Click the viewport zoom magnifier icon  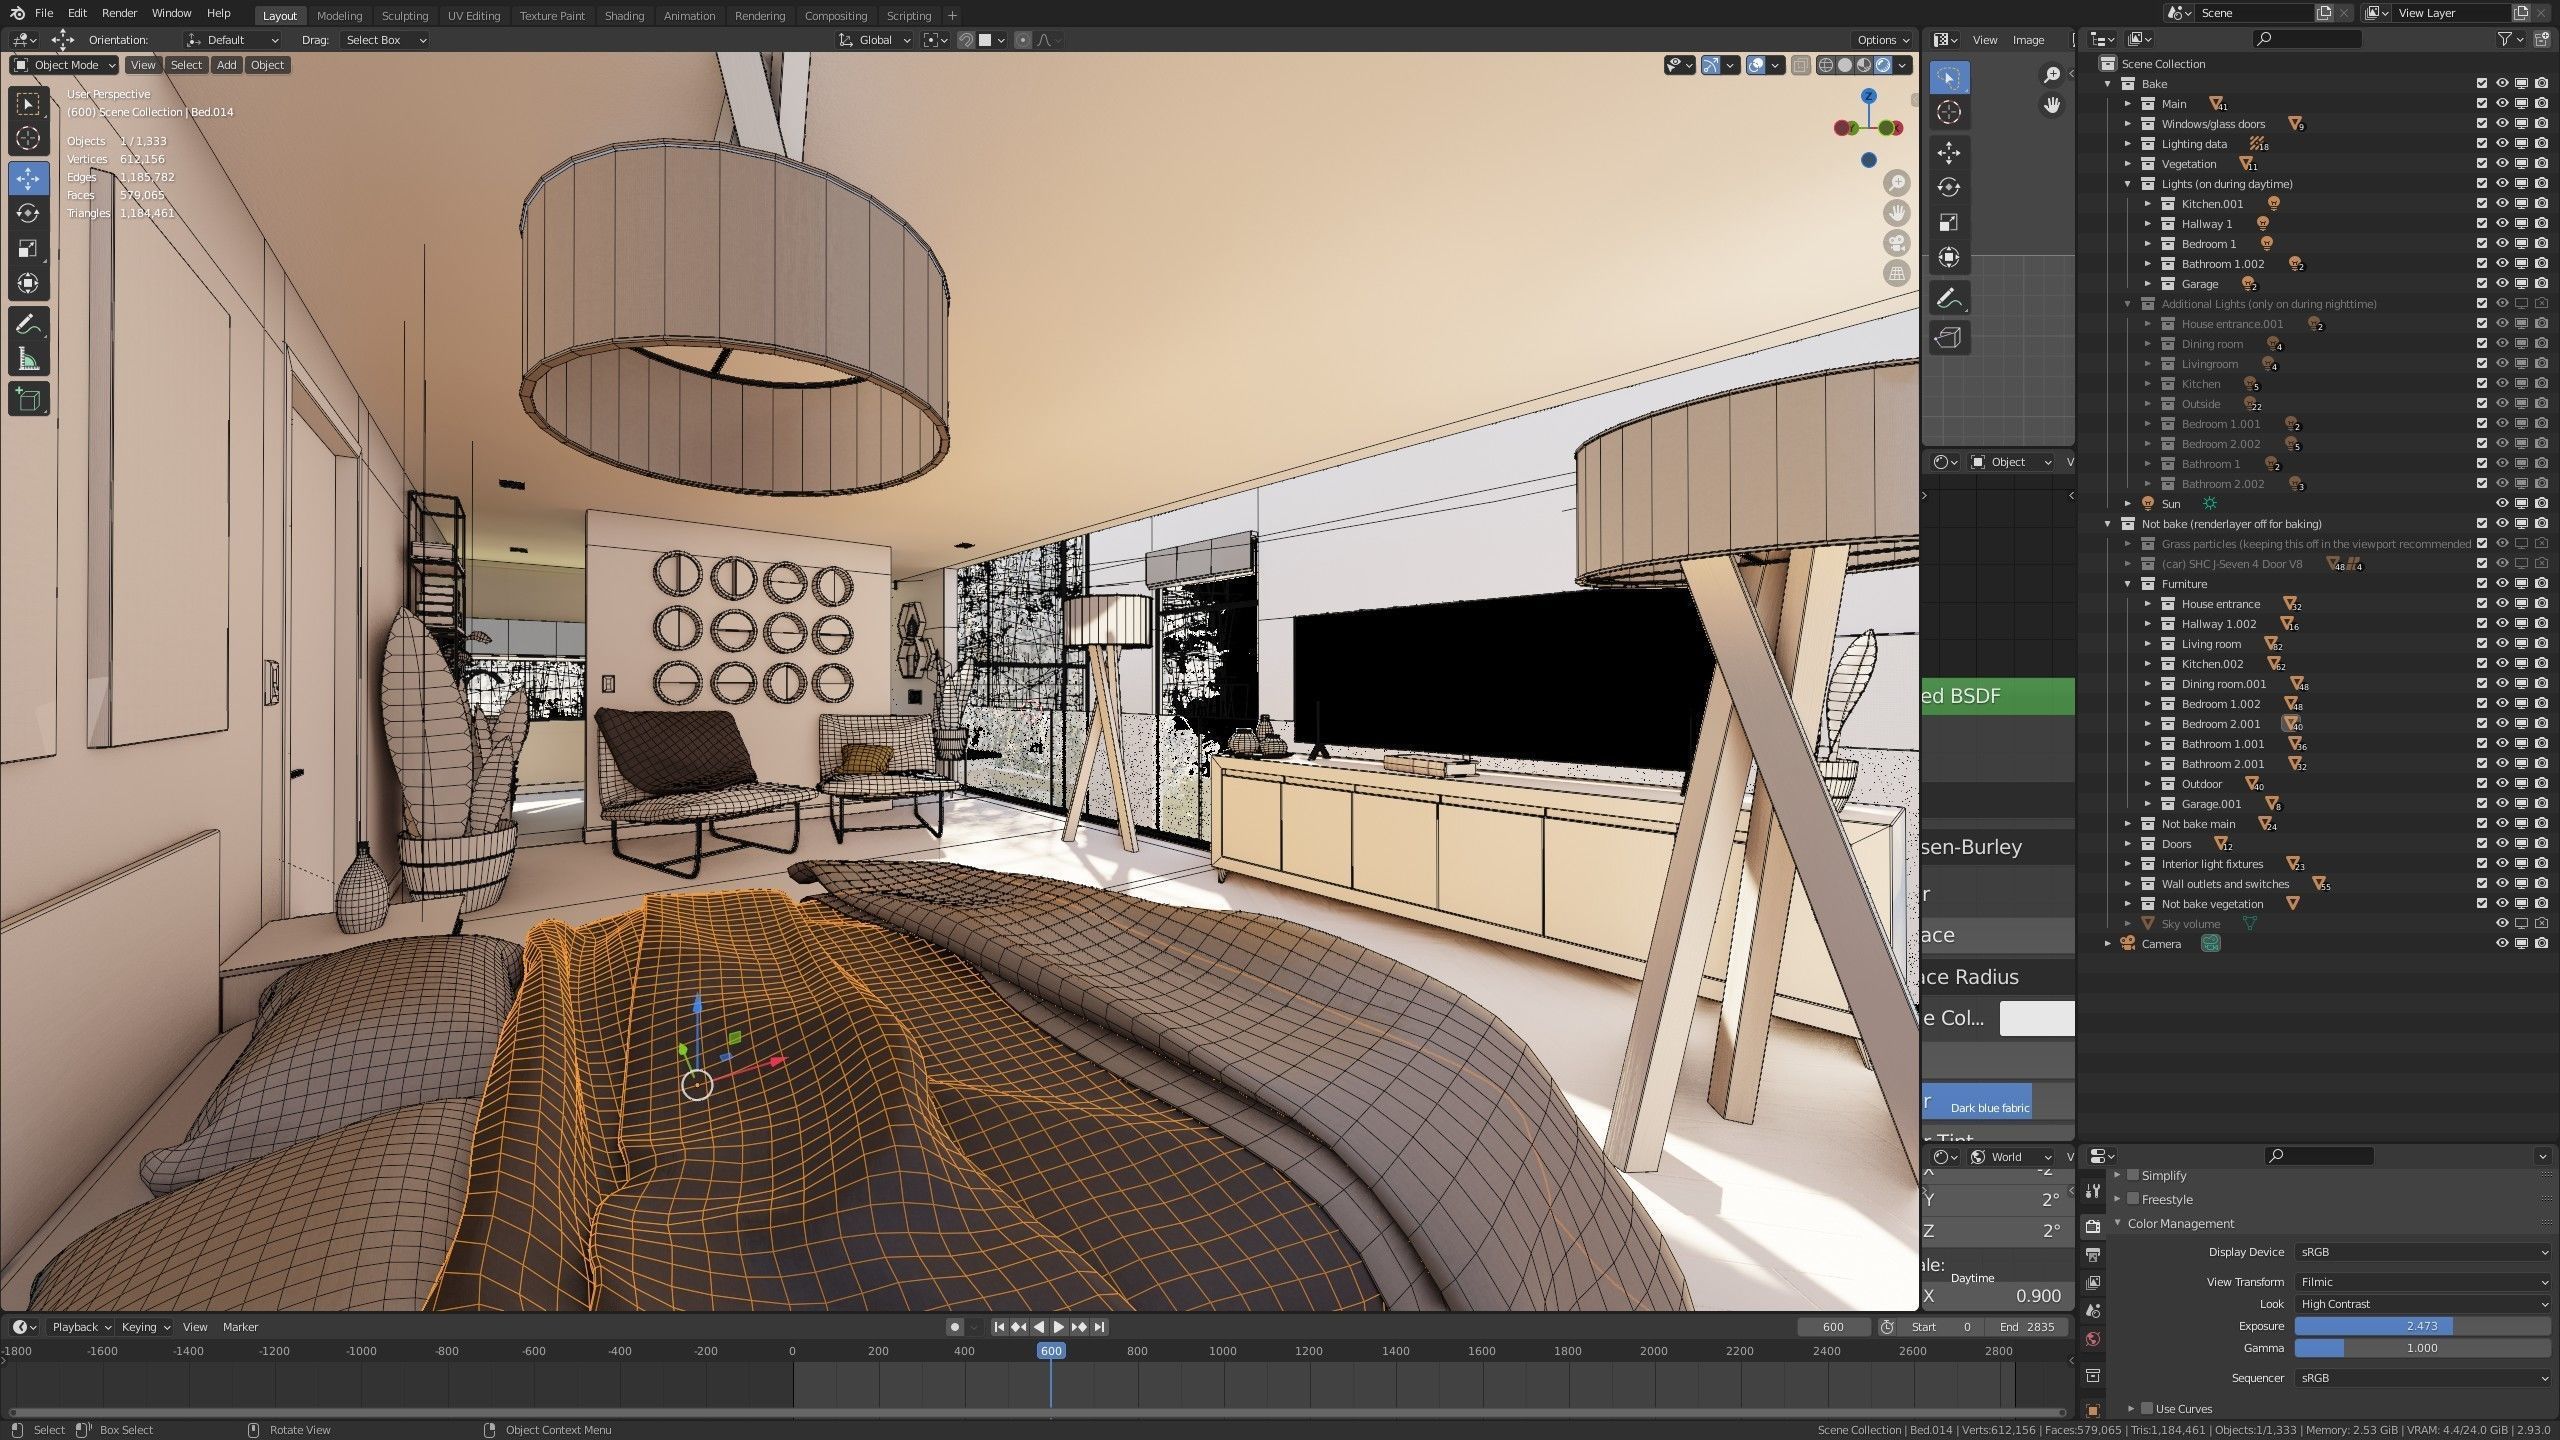1896,183
